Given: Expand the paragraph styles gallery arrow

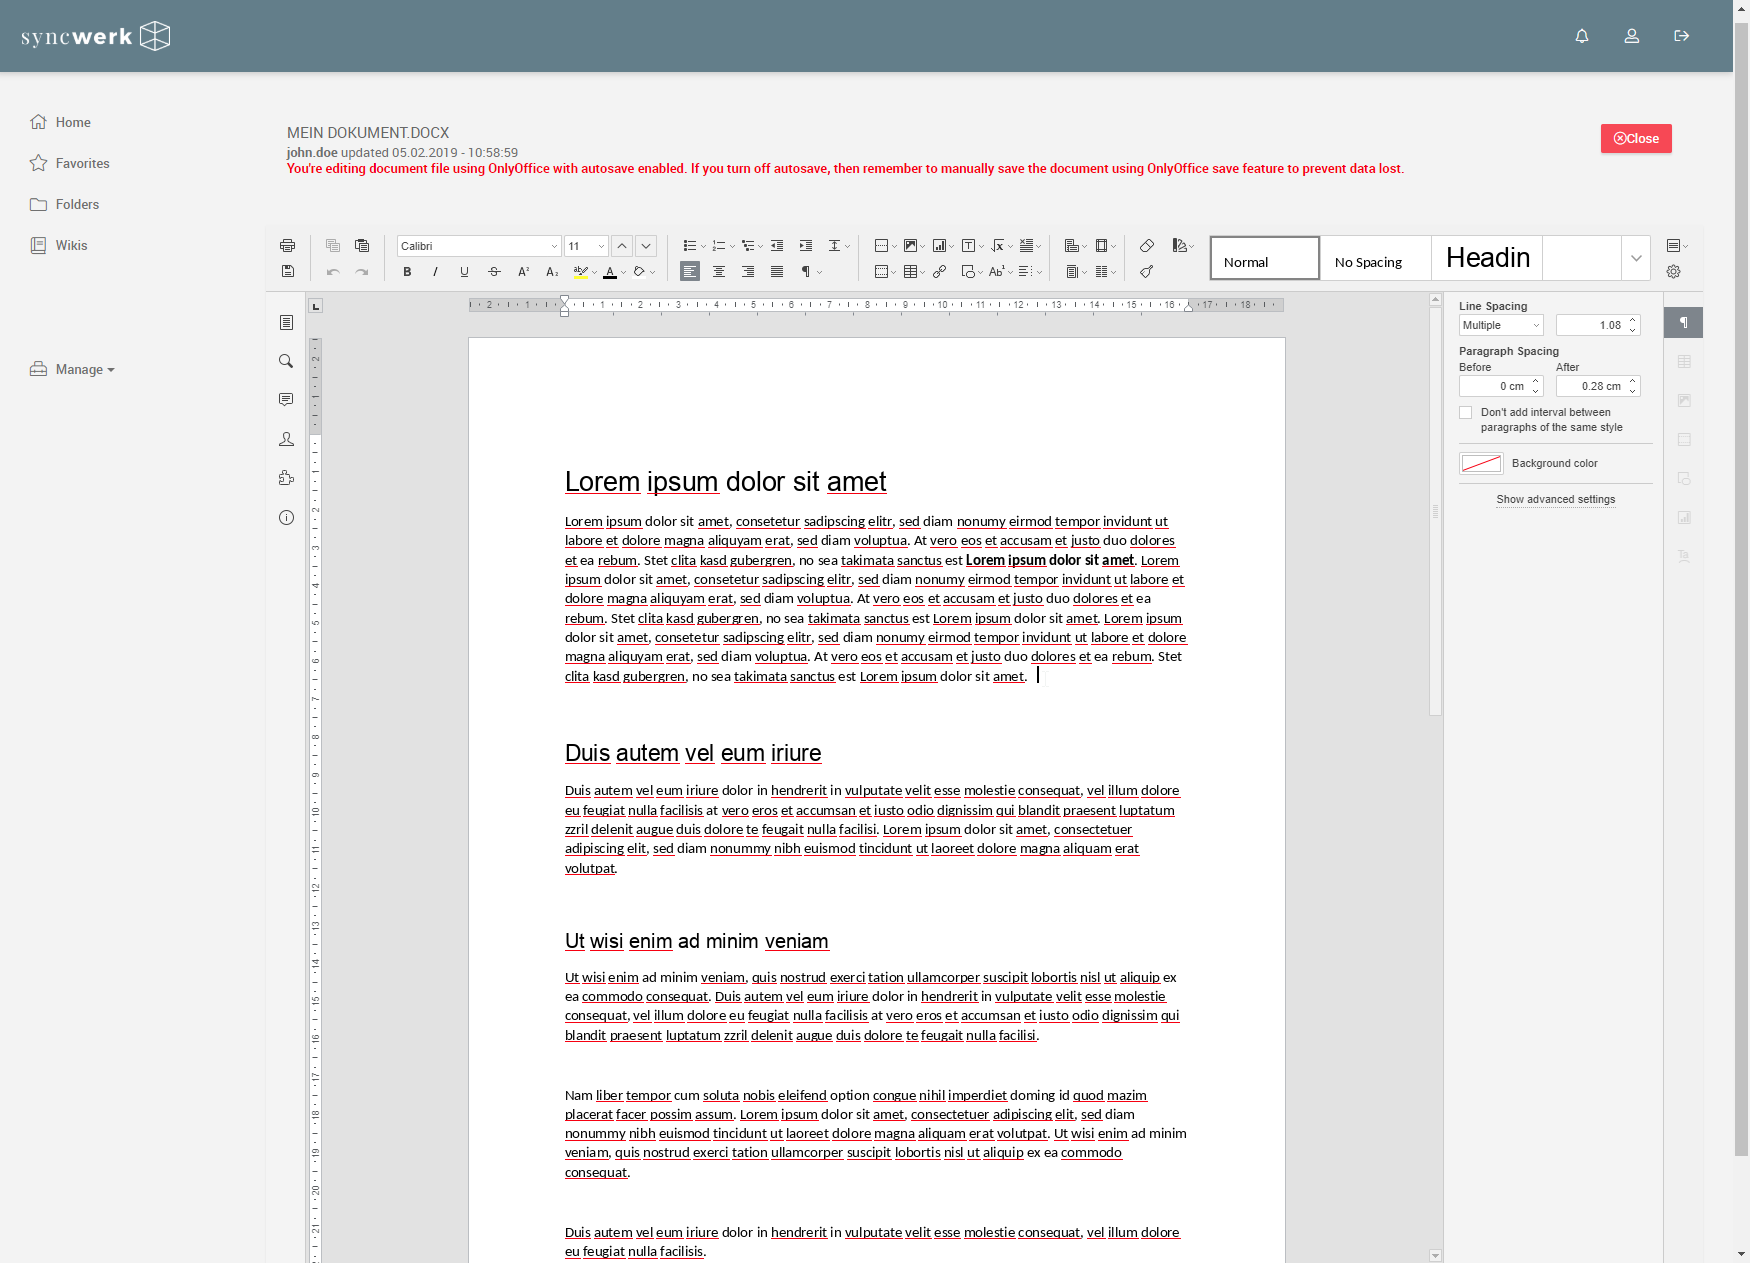Looking at the screenshot, I should tap(1636, 258).
